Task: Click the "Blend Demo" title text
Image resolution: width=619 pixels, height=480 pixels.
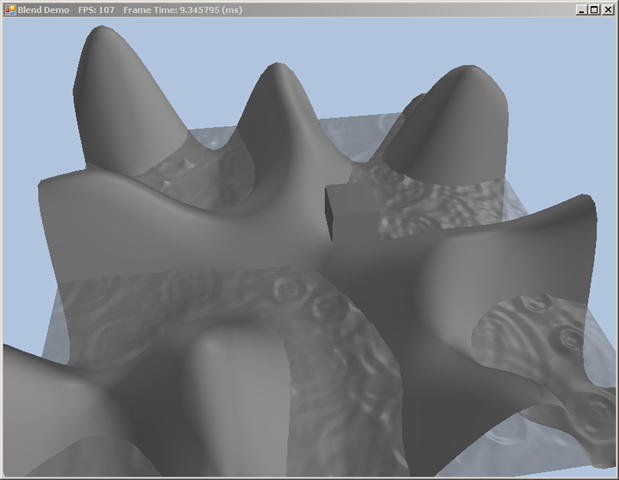Action: tap(43, 10)
